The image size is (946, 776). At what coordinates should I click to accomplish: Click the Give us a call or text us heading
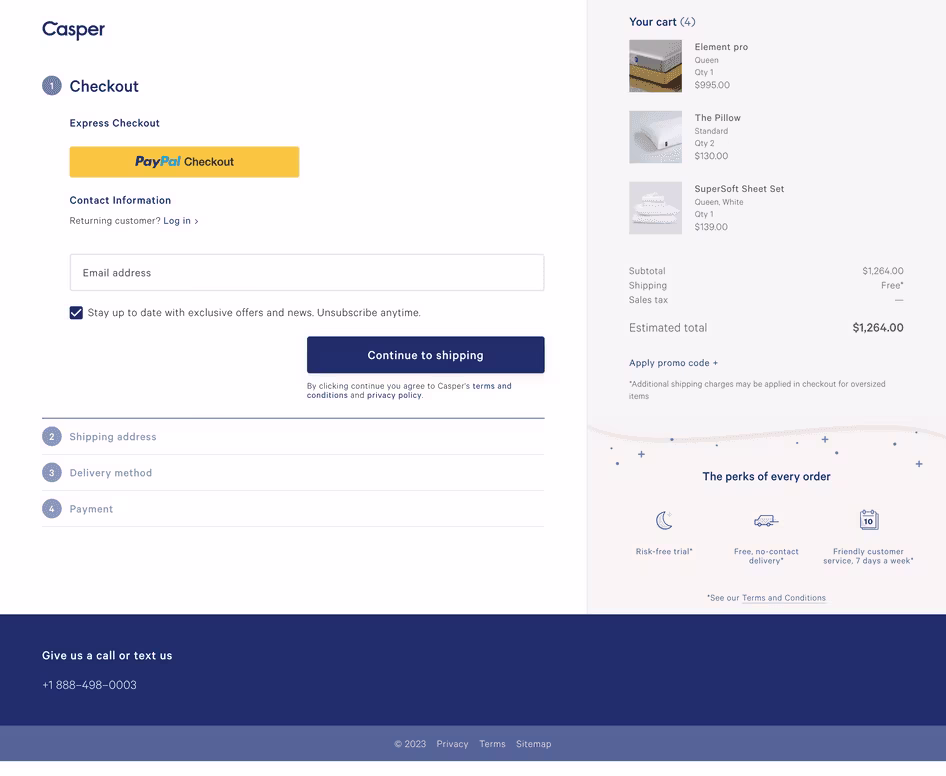tap(107, 655)
